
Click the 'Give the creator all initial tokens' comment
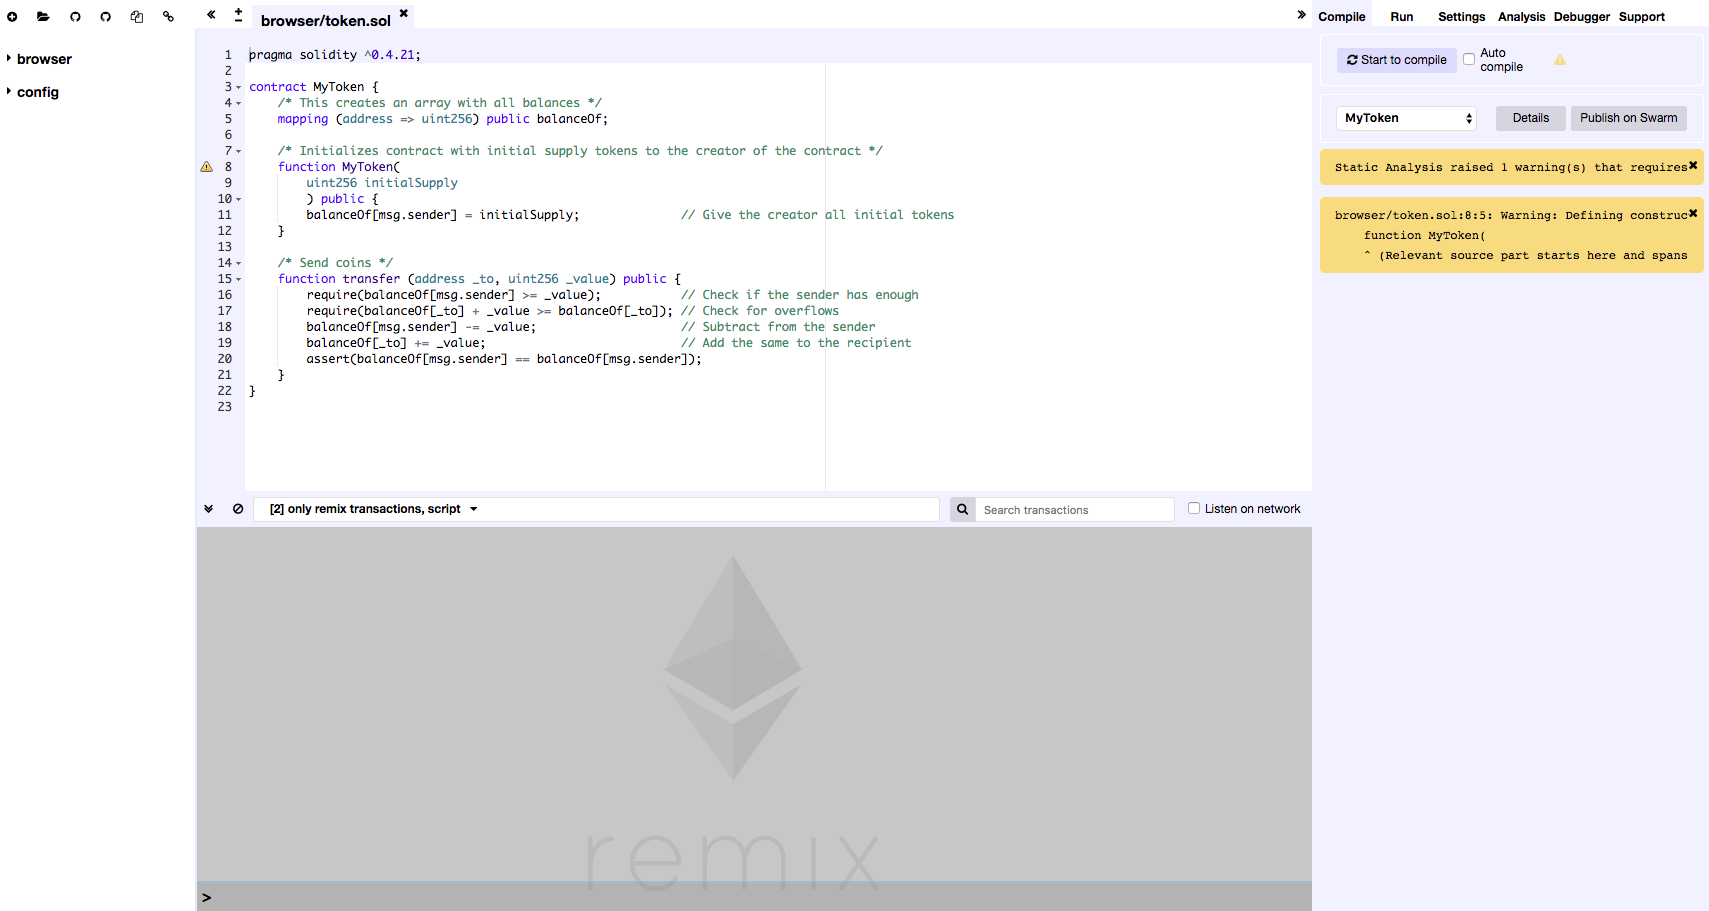coord(818,215)
